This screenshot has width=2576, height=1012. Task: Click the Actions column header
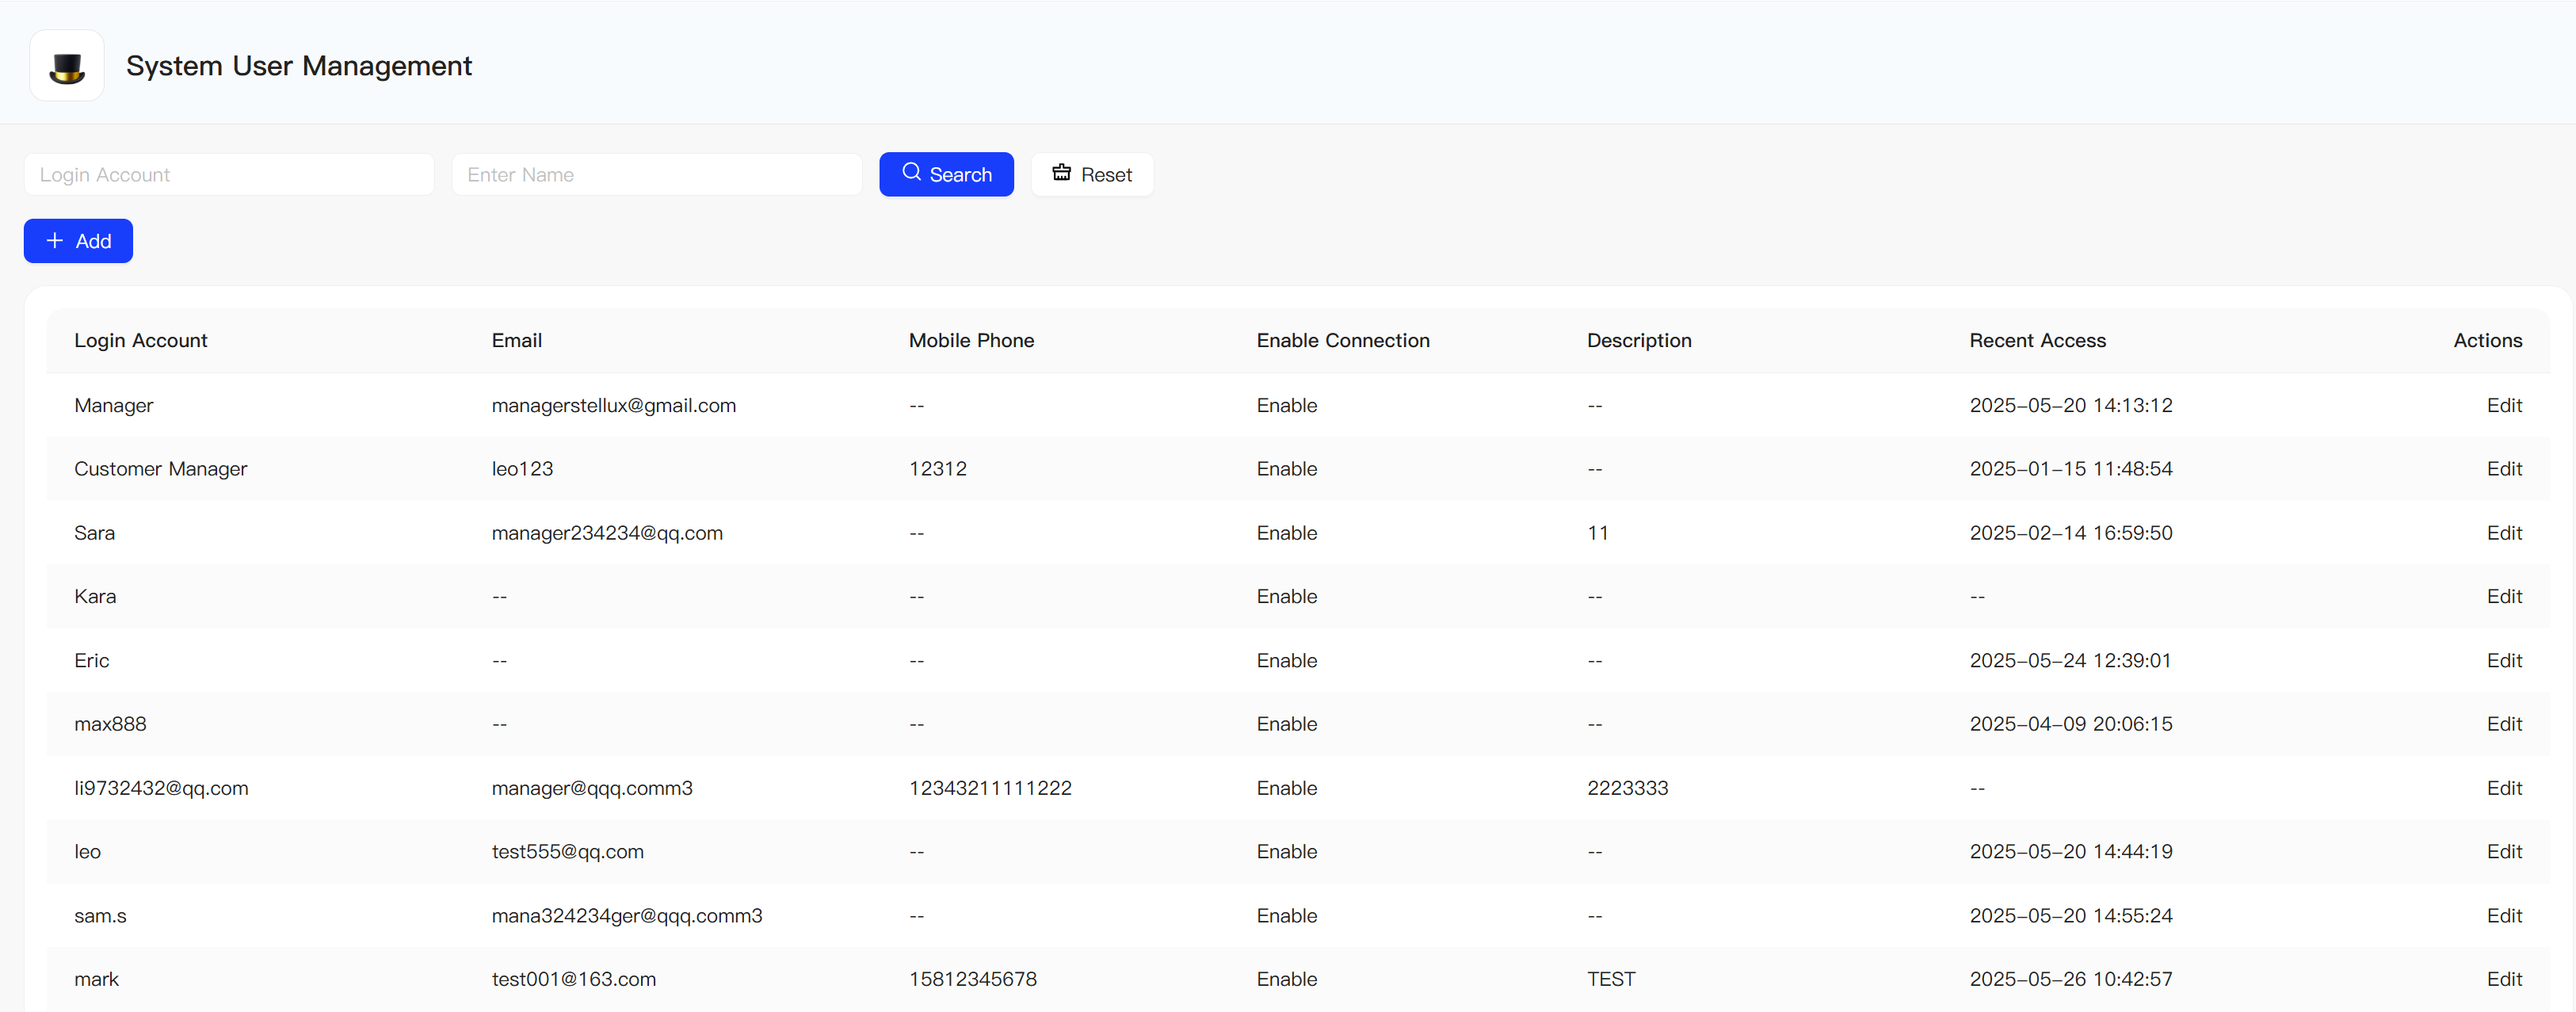[x=2487, y=341]
